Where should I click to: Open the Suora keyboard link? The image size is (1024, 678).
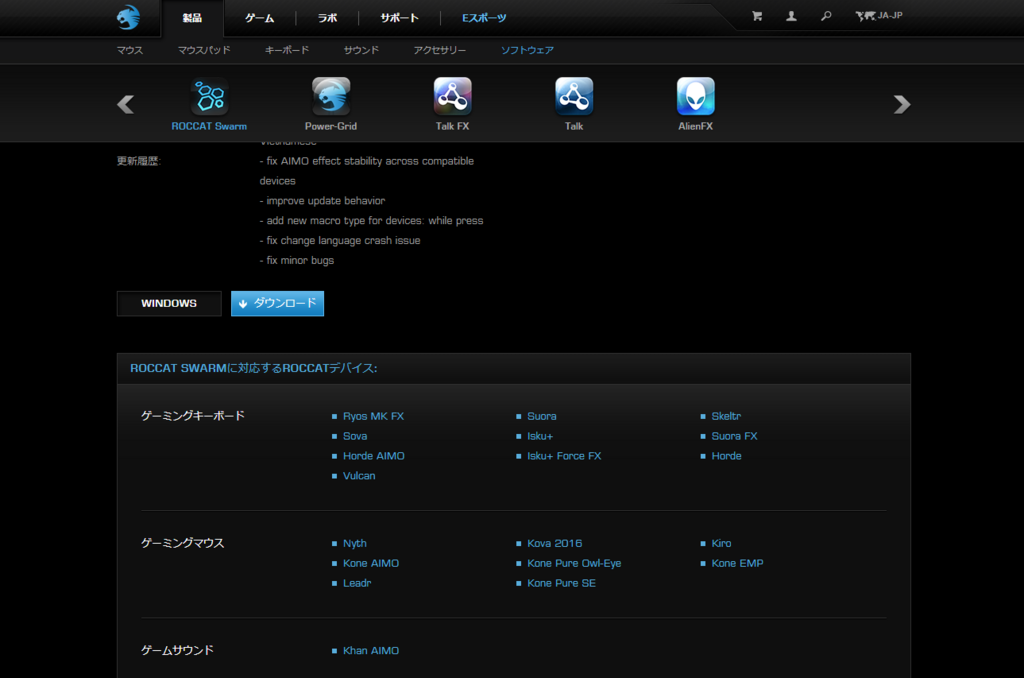coord(542,417)
